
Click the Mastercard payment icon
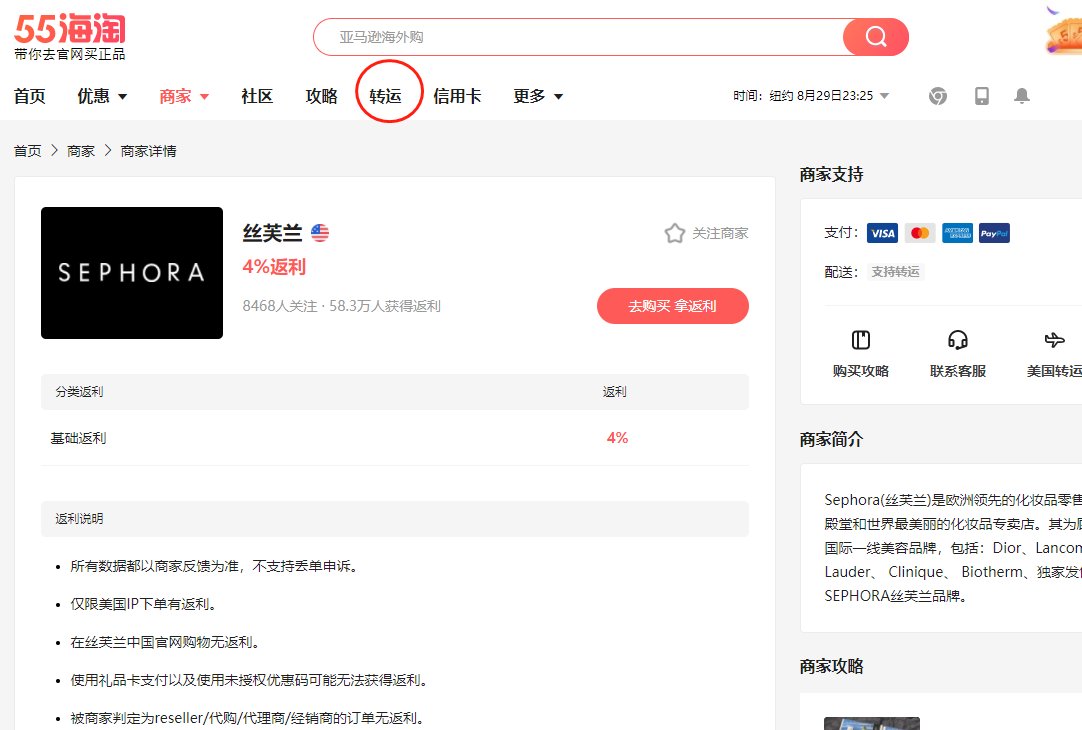click(x=920, y=233)
